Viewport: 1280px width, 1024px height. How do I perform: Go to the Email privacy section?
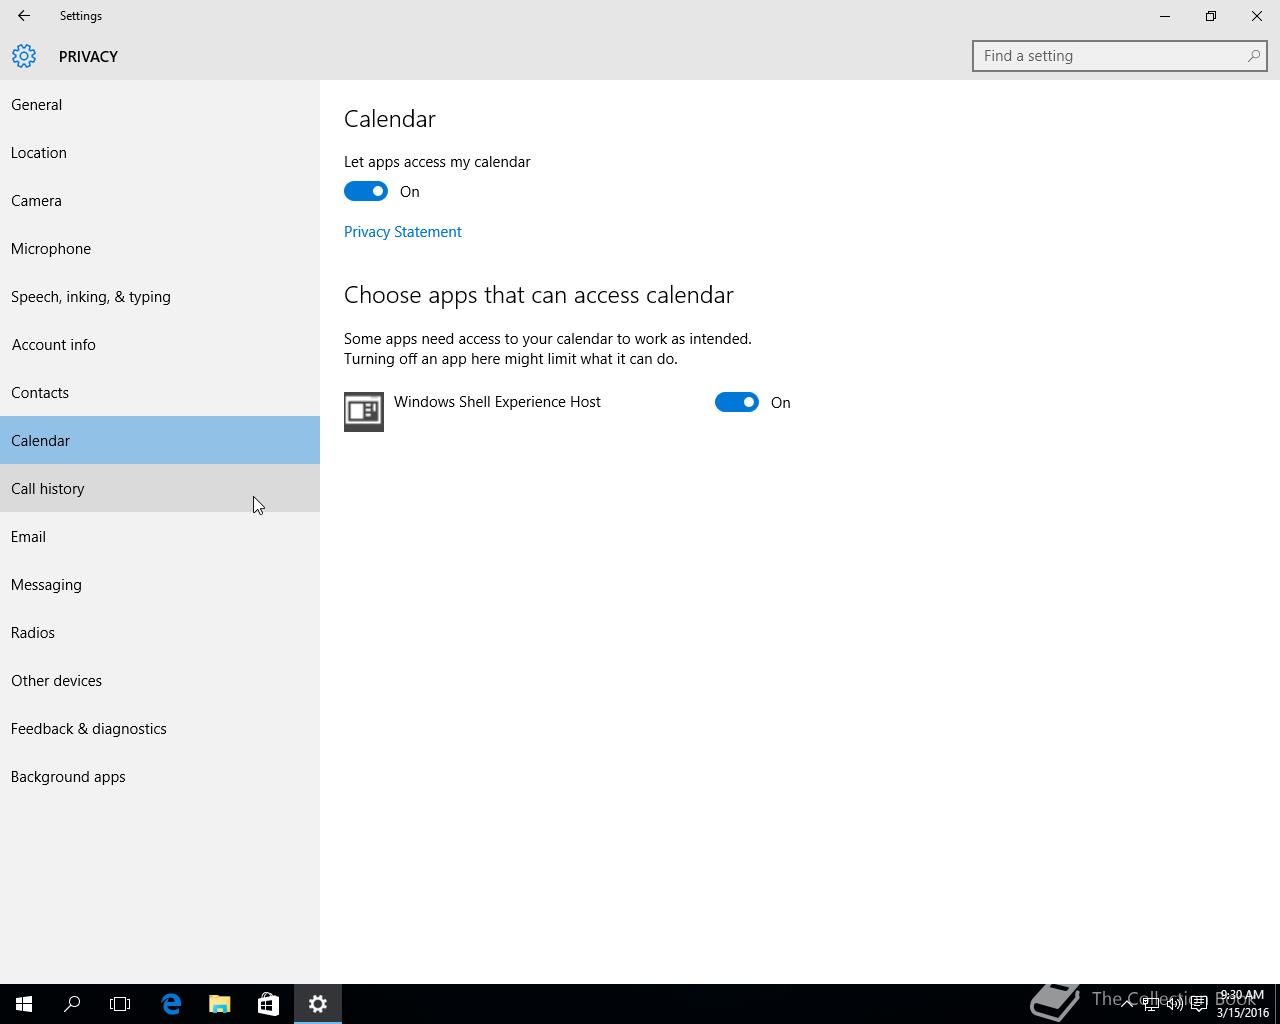pyautogui.click(x=160, y=536)
